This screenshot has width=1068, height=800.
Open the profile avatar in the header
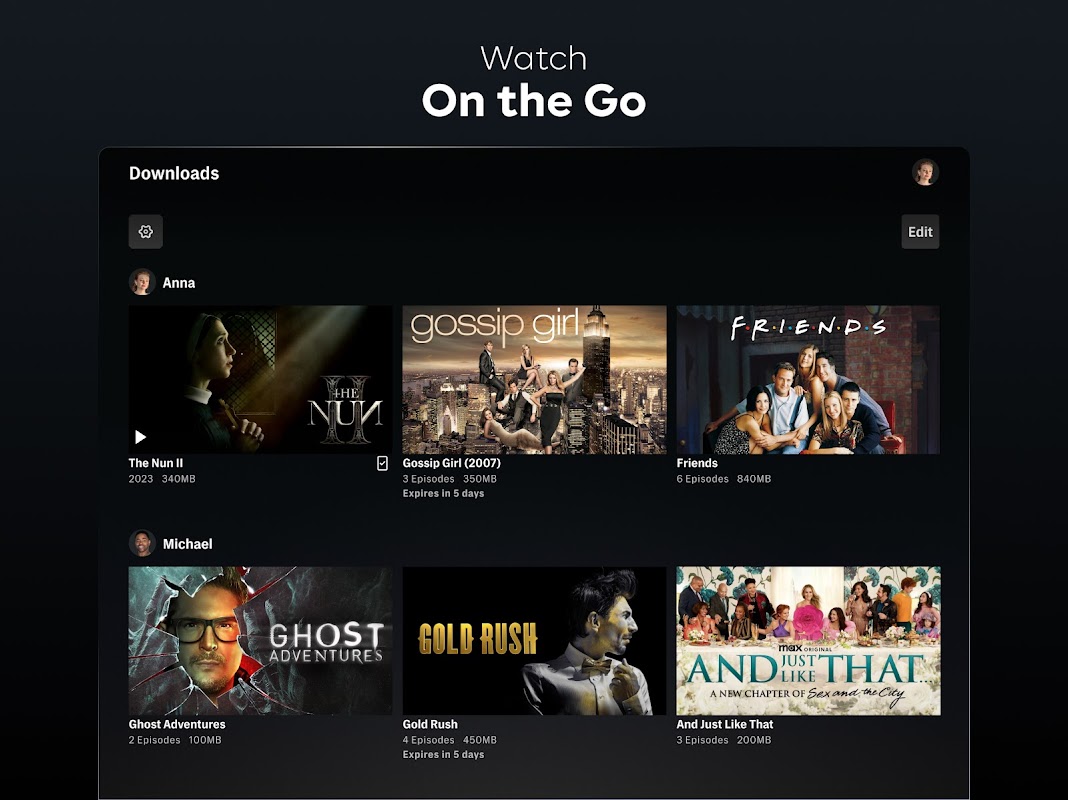[x=925, y=172]
